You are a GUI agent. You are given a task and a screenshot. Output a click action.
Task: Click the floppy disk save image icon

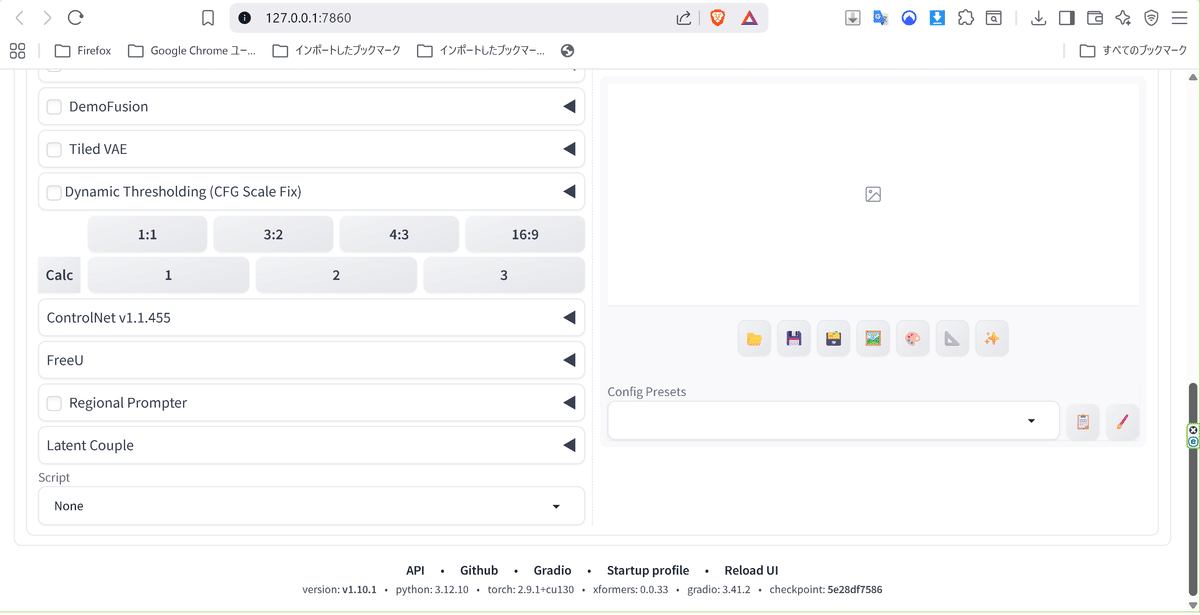click(x=794, y=338)
